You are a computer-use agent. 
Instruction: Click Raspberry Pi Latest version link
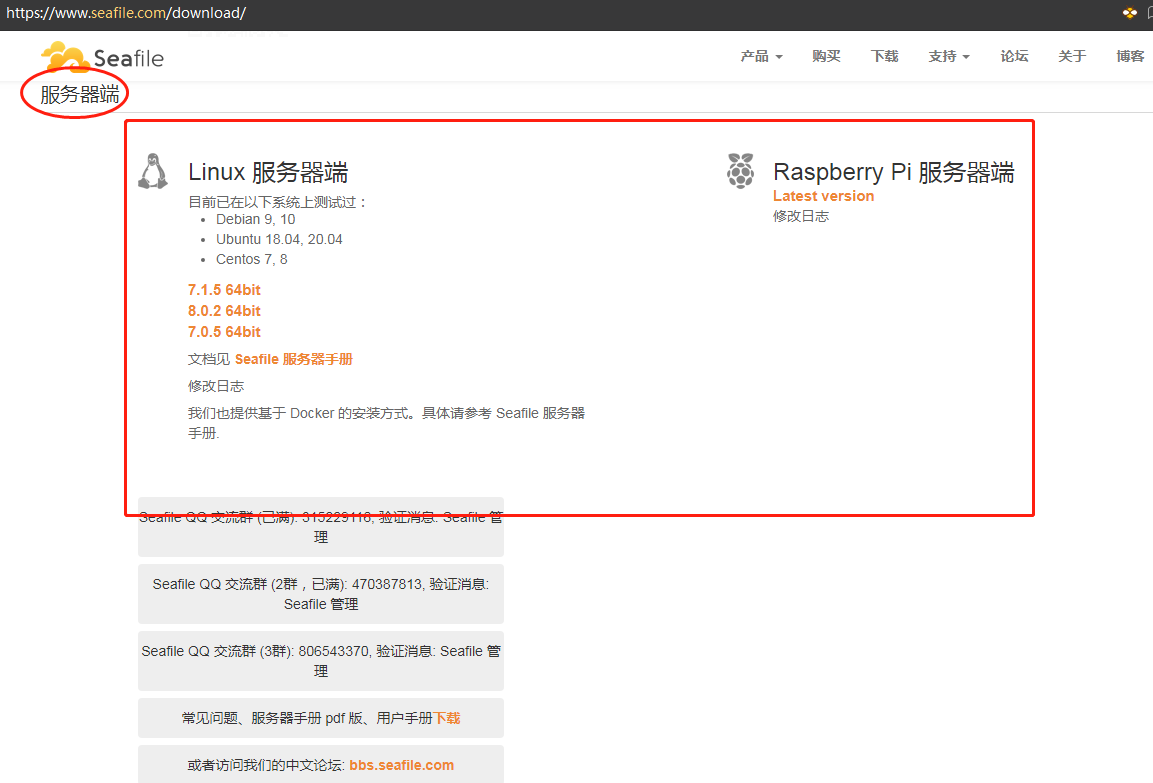click(x=823, y=196)
